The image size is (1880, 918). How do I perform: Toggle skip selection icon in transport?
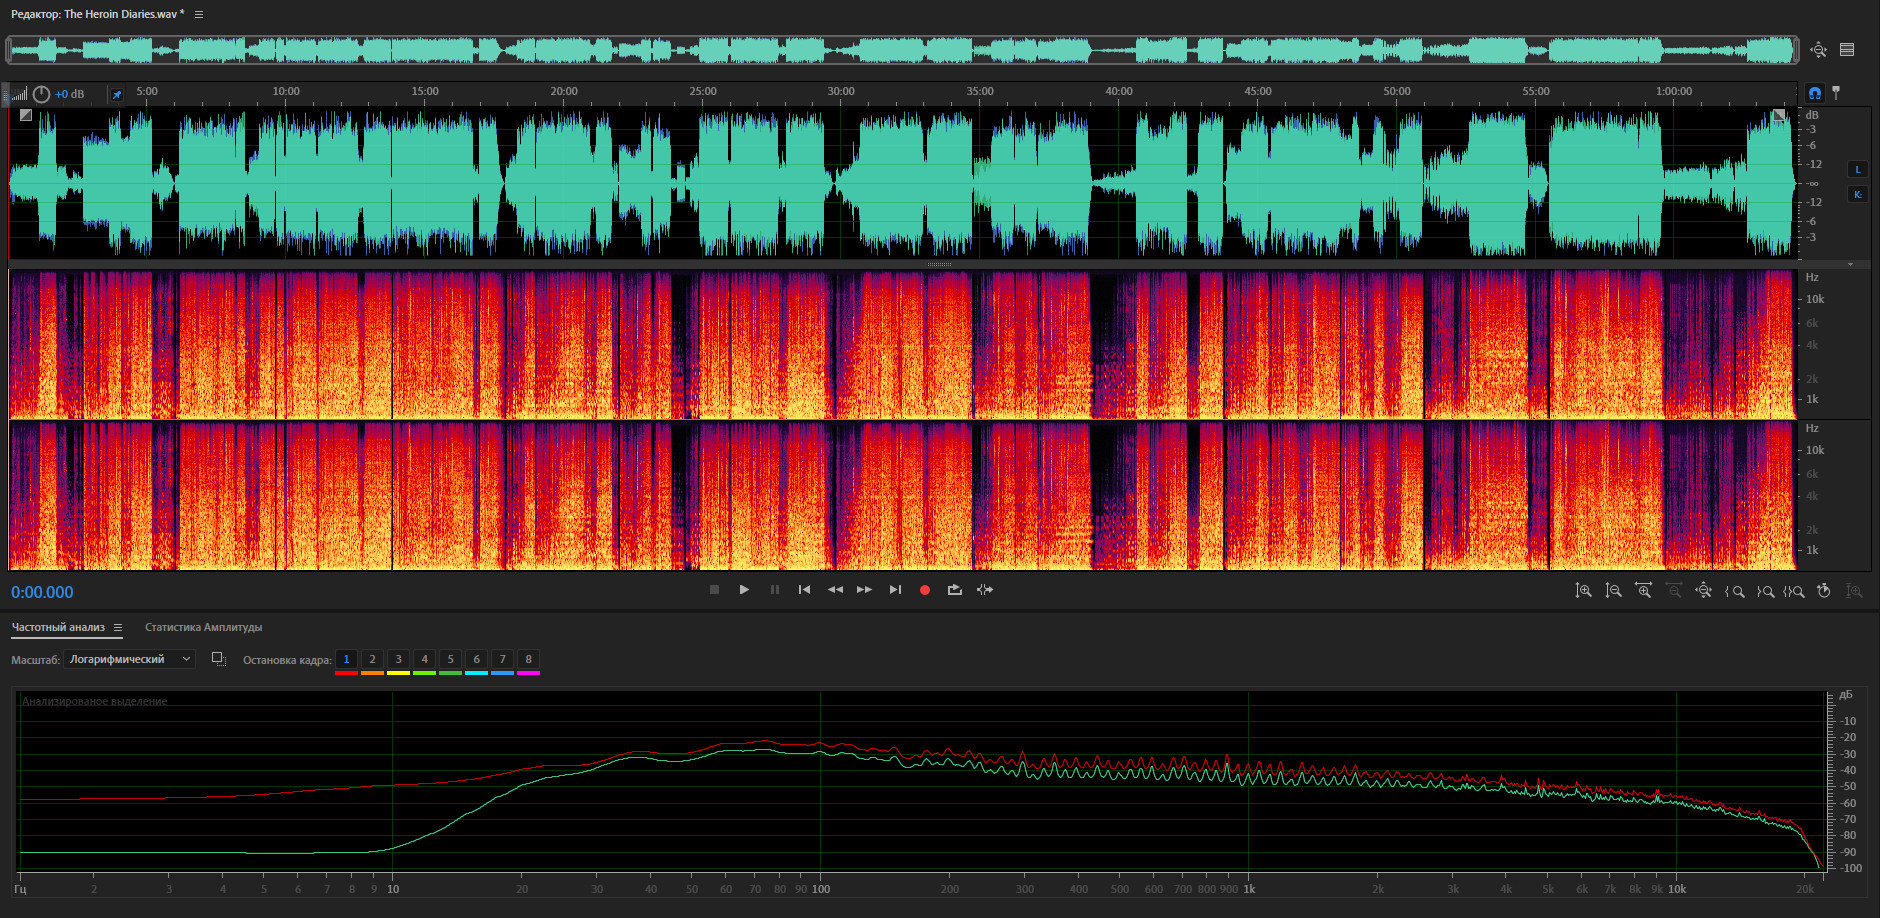pyautogui.click(x=985, y=590)
